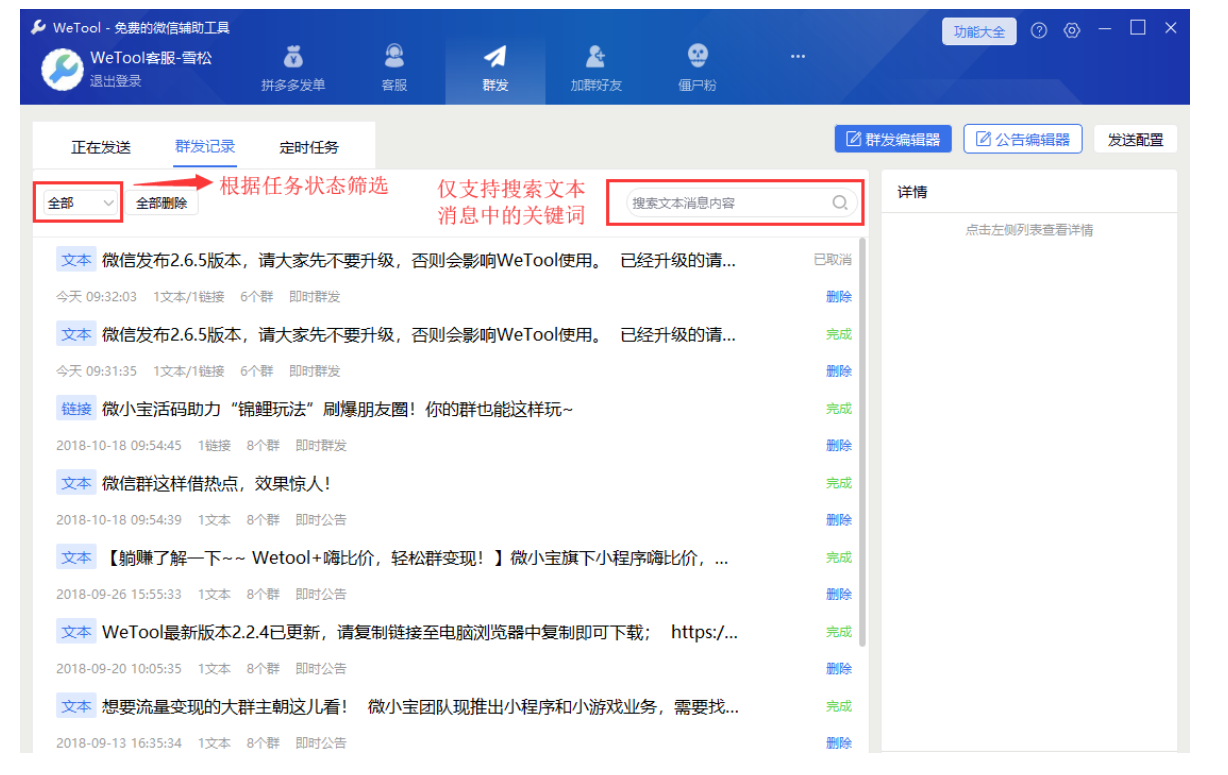Click the WeTool account avatar
Viewport: 1228px width, 775px height.
(62, 69)
